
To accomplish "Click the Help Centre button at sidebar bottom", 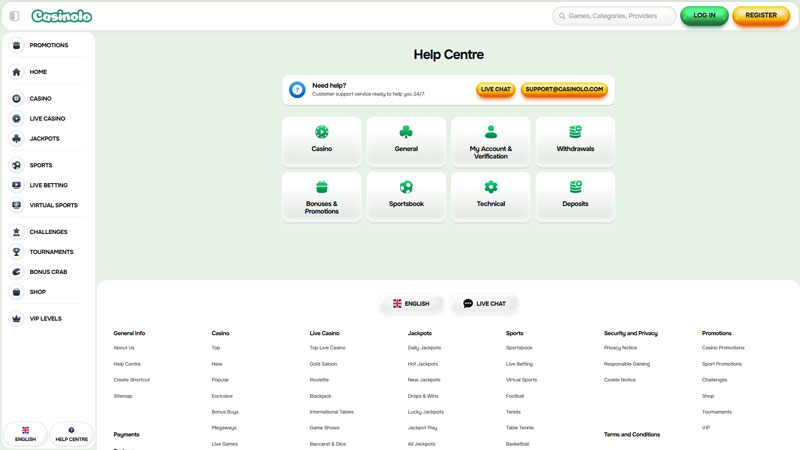I will coord(71,434).
